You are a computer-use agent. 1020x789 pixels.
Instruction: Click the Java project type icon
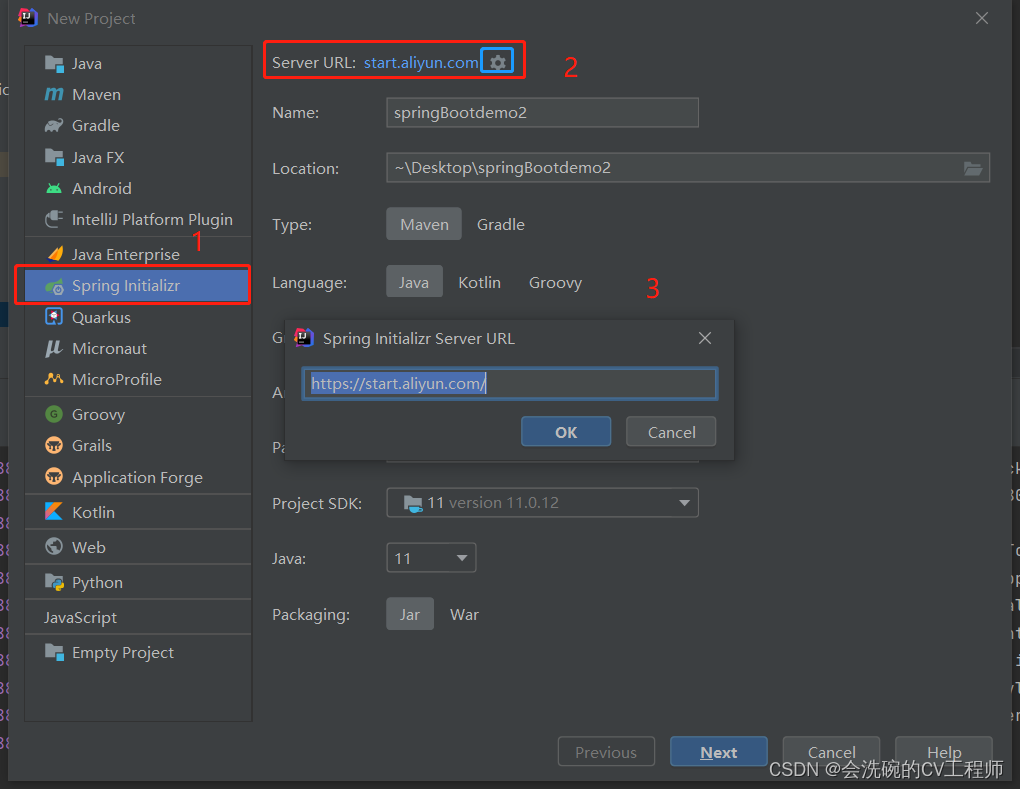pos(54,63)
